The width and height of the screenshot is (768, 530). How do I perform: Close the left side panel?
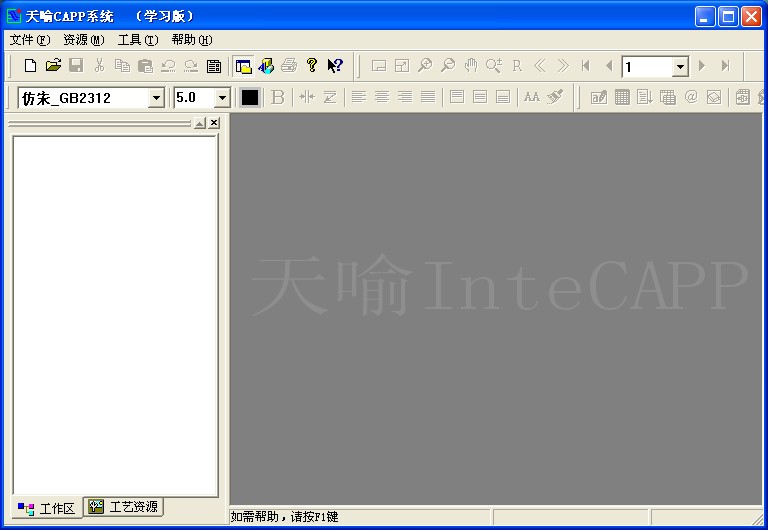tap(214, 123)
